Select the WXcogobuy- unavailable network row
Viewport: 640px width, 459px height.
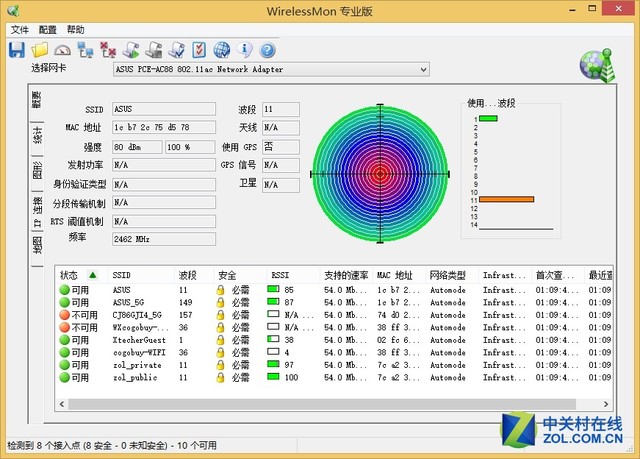click(335, 327)
